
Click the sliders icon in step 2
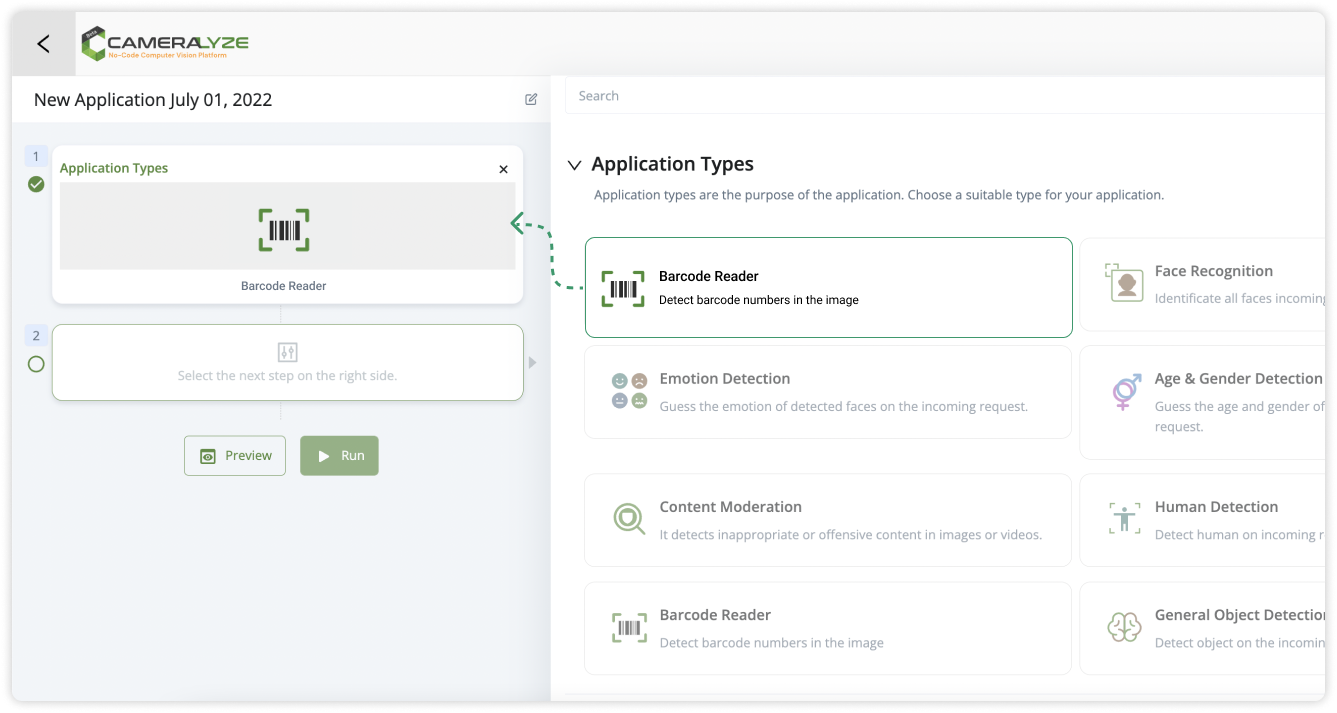click(287, 352)
